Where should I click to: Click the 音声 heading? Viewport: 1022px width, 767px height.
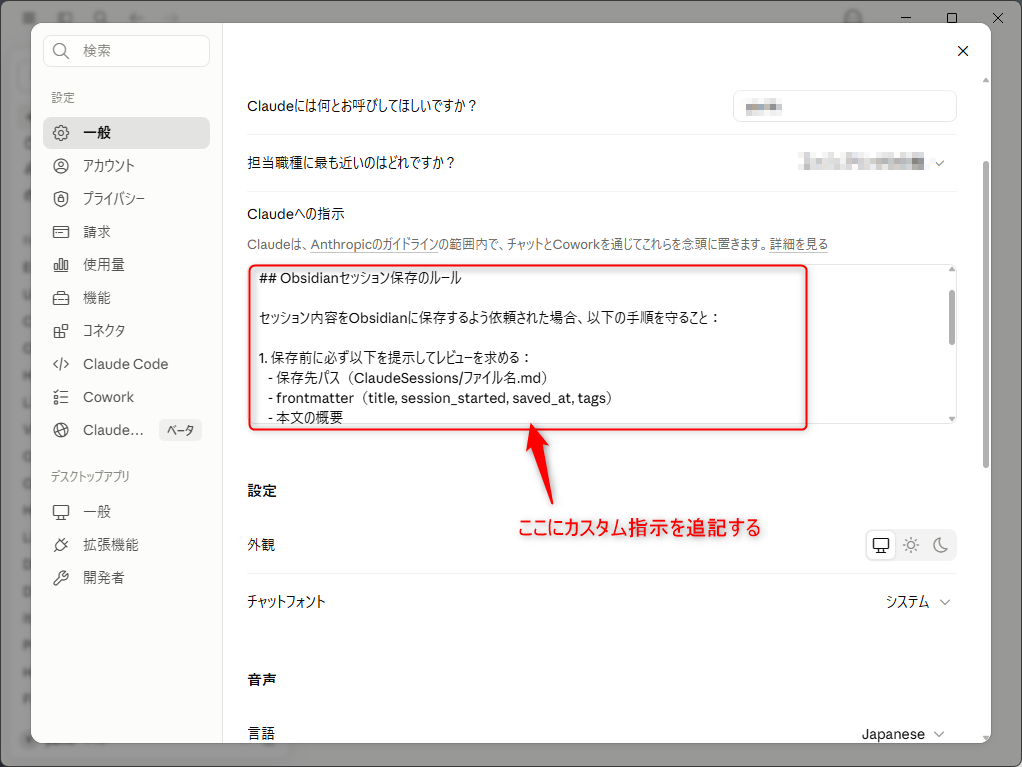click(261, 680)
